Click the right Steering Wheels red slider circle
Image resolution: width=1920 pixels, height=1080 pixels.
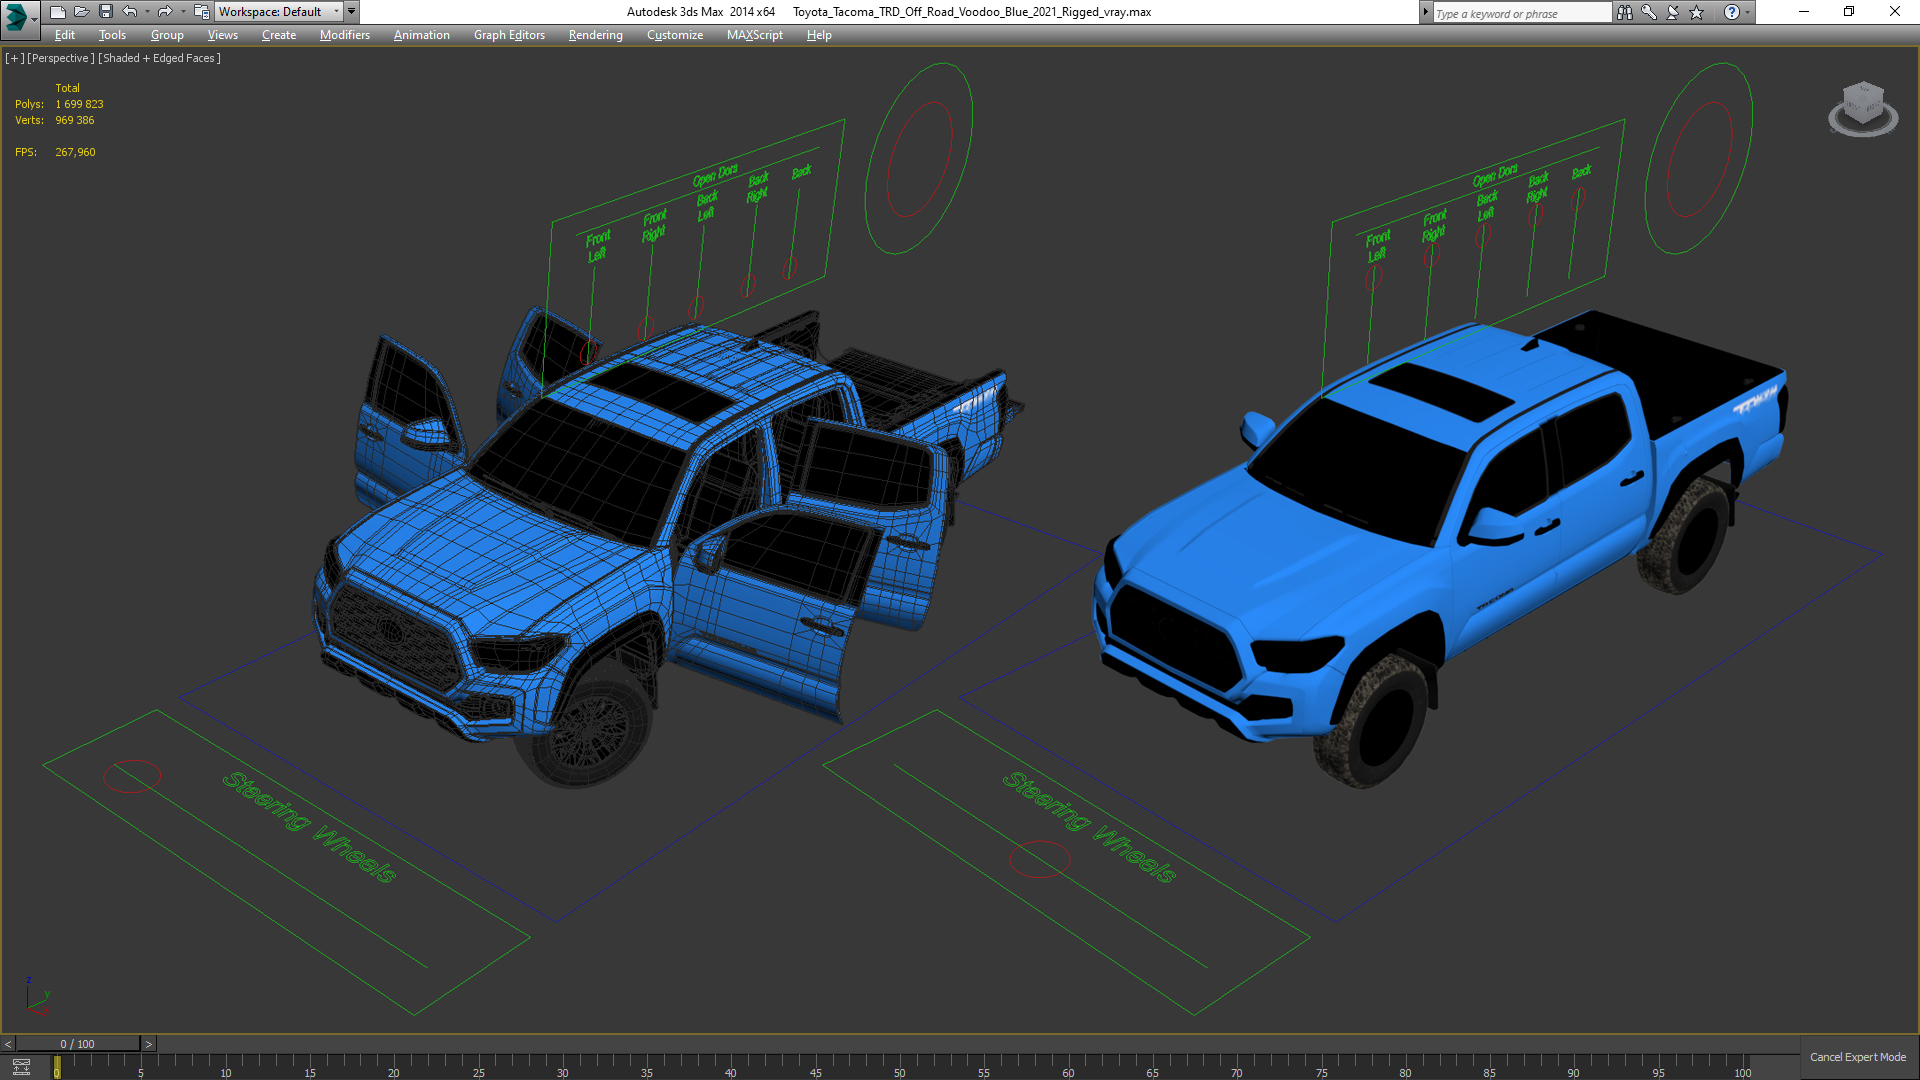pos(1040,859)
